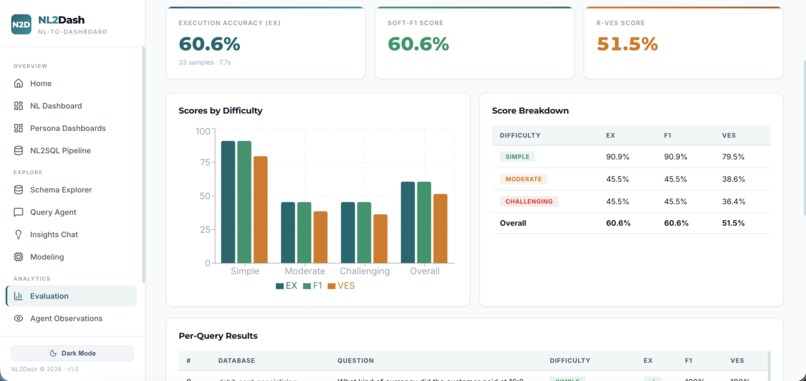806x381 pixels.
Task: Click the 38.6% VES value
Action: click(733, 179)
